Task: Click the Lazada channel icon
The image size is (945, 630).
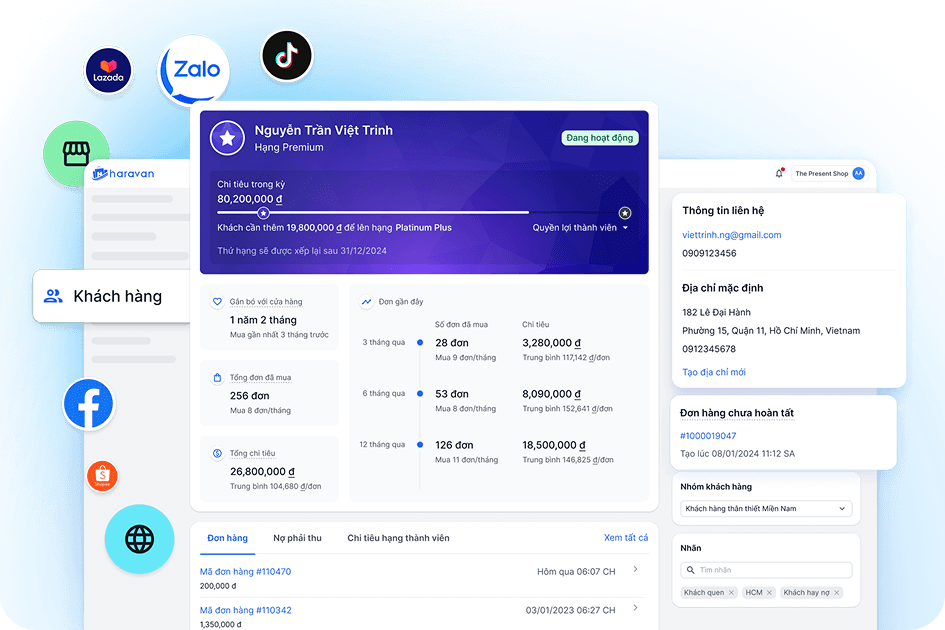Action: pos(108,70)
